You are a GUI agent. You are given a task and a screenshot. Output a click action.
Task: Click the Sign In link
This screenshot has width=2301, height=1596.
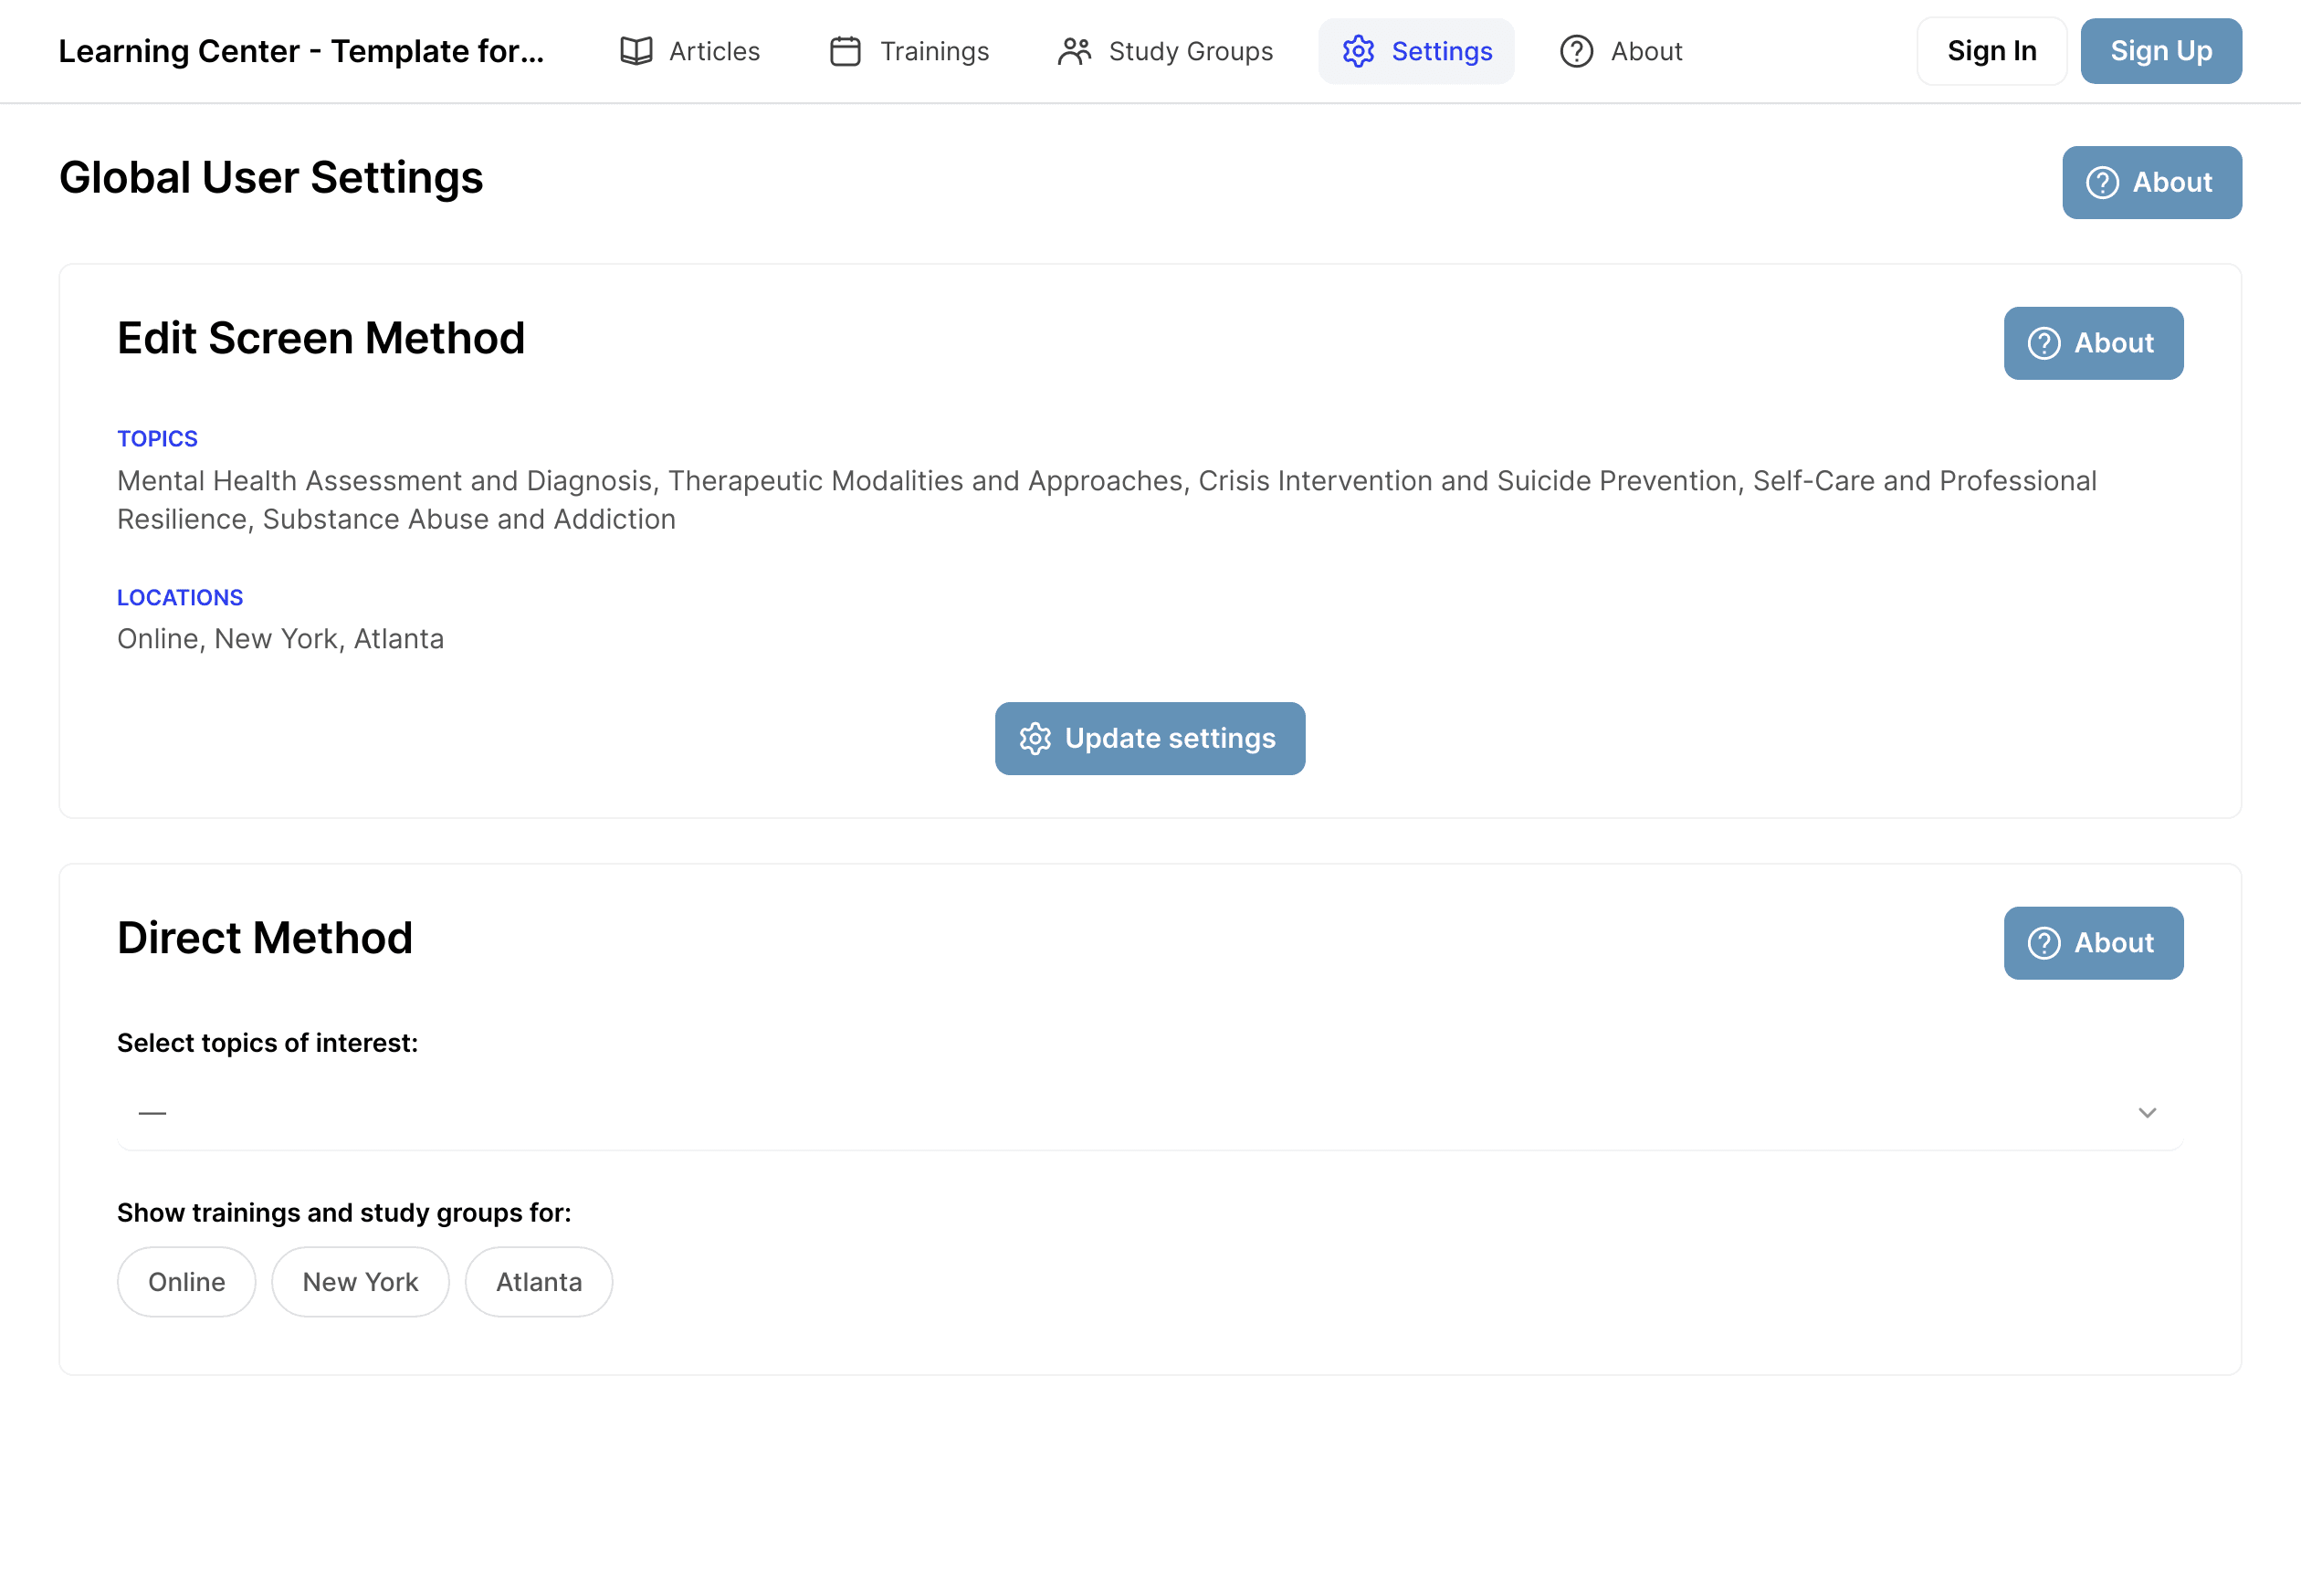[1991, 51]
